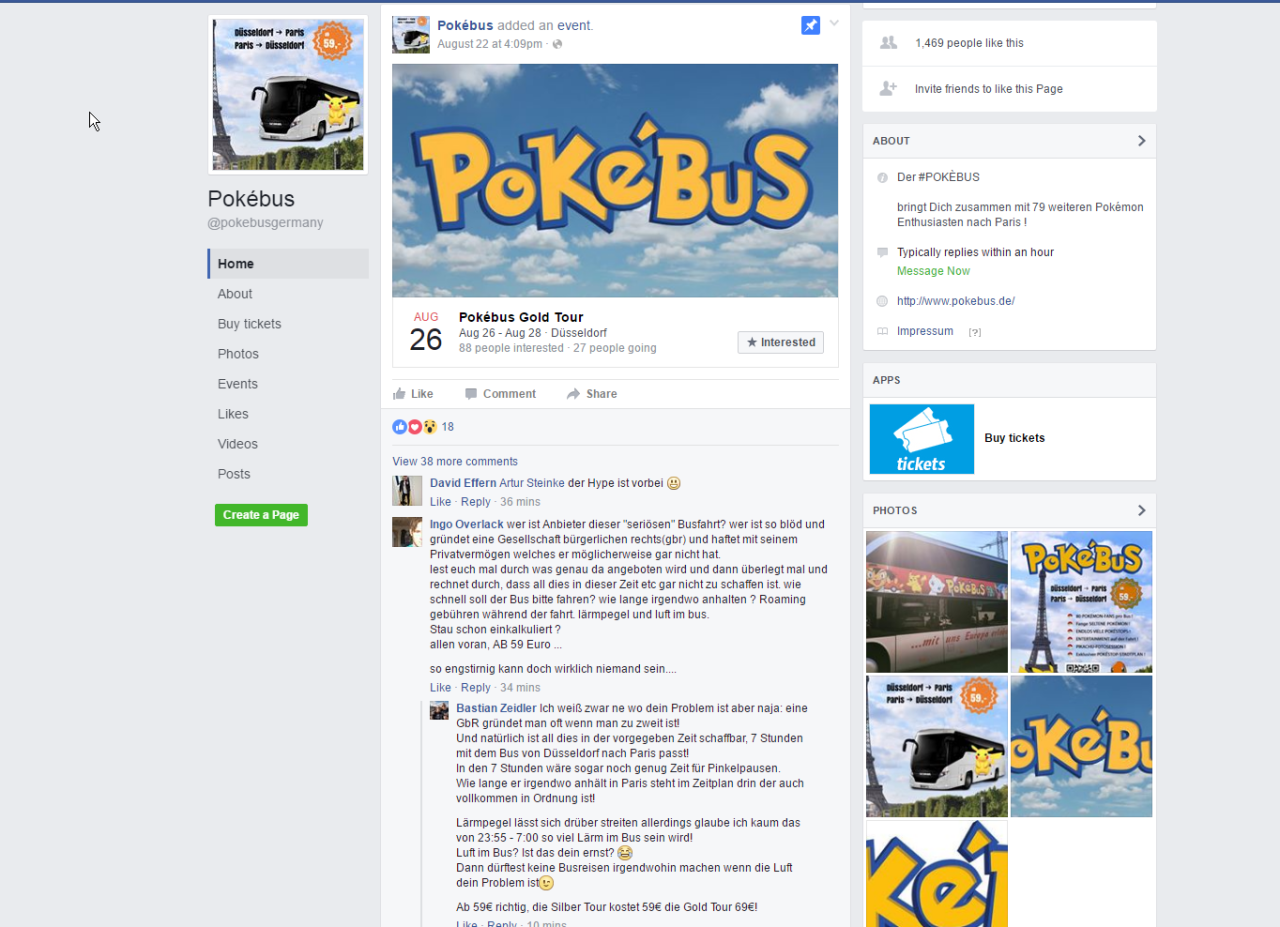
Task: Click the invite friends person-plus icon
Action: click(888, 89)
